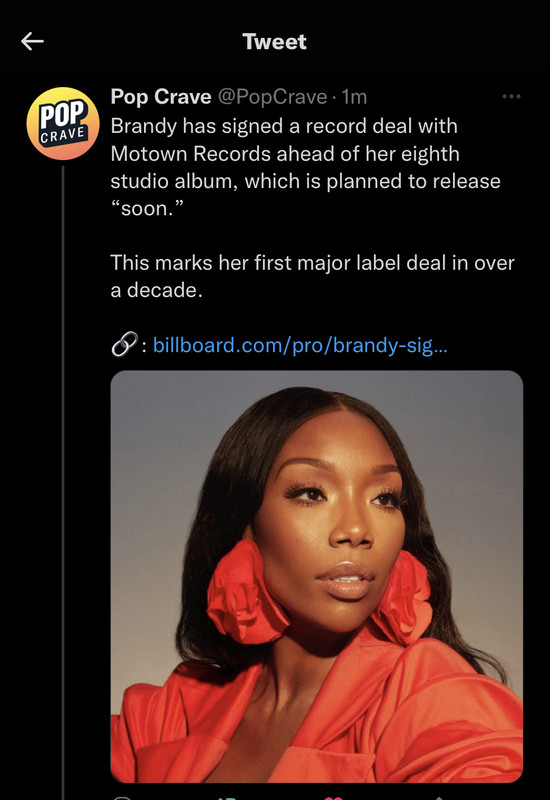Click the chain link emoji icon

click(x=124, y=344)
